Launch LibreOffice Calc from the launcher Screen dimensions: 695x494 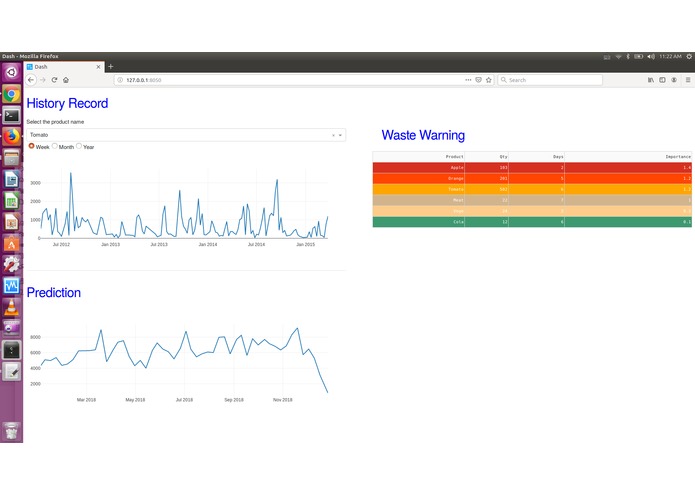pyautogui.click(x=12, y=201)
